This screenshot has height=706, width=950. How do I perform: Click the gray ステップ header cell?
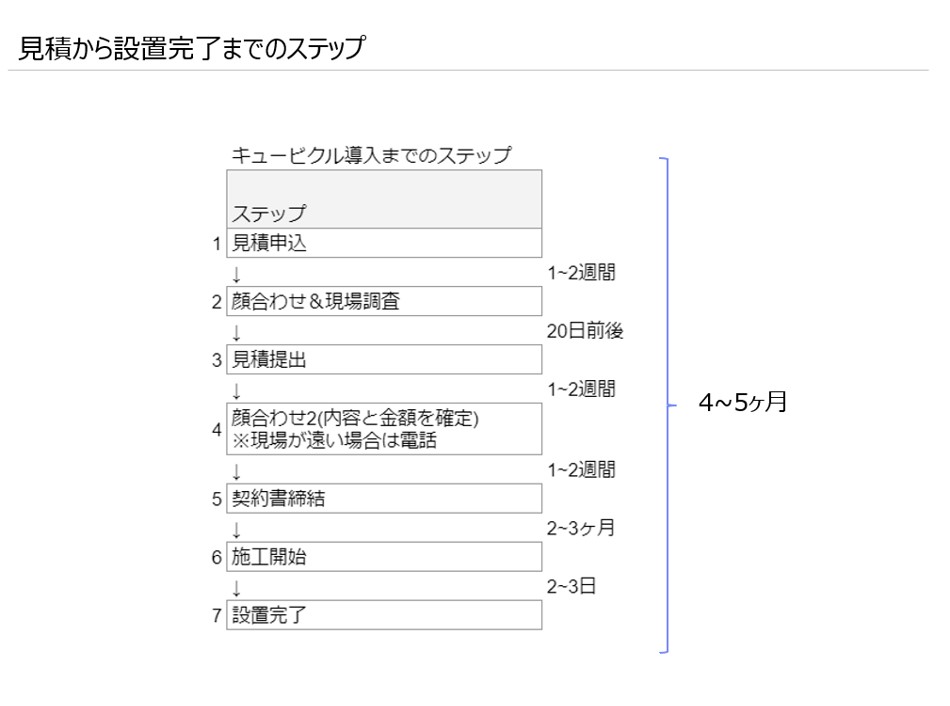pos(384,199)
